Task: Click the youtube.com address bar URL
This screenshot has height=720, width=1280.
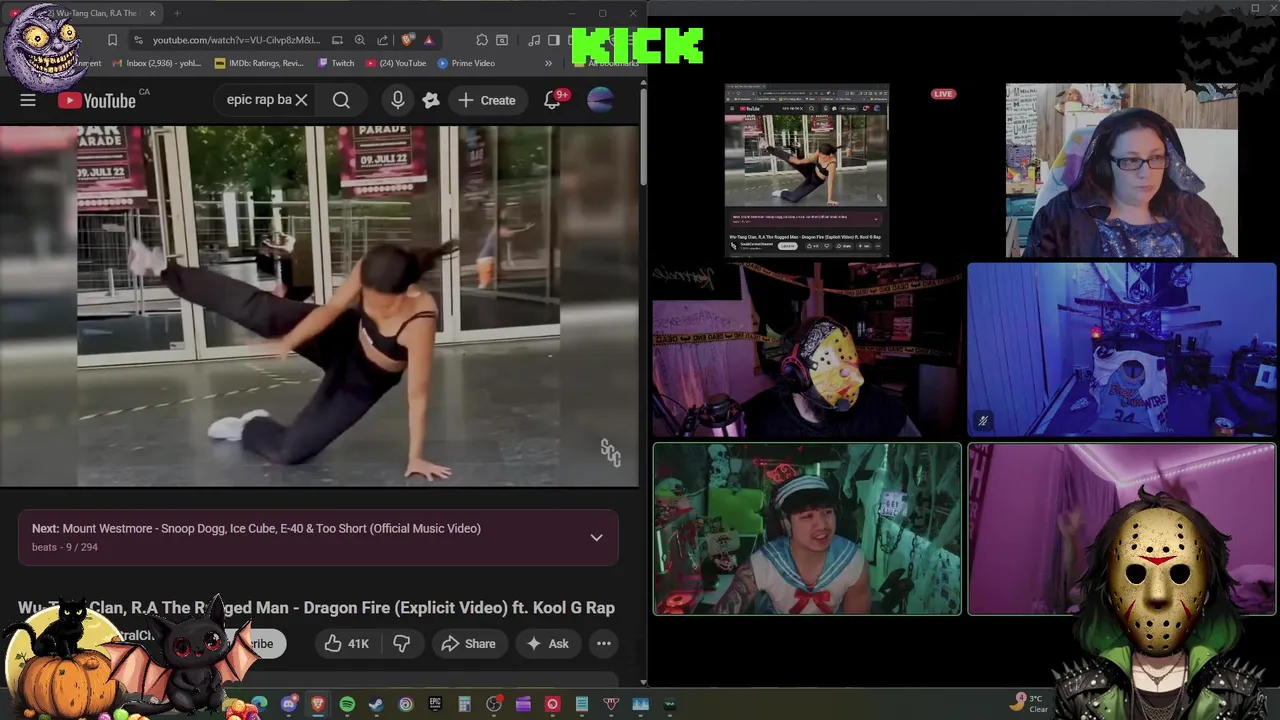Action: [x=236, y=40]
